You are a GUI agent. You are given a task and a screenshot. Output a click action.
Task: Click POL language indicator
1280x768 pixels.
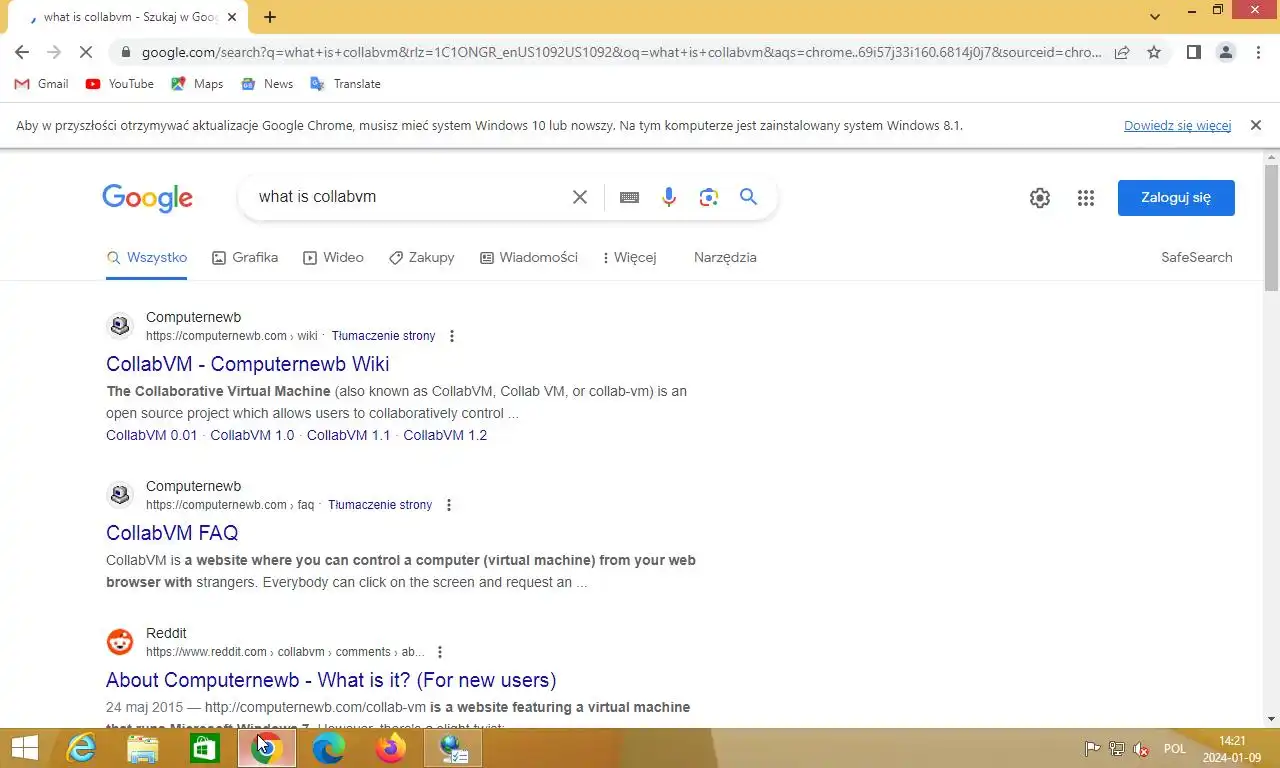pyautogui.click(x=1175, y=749)
